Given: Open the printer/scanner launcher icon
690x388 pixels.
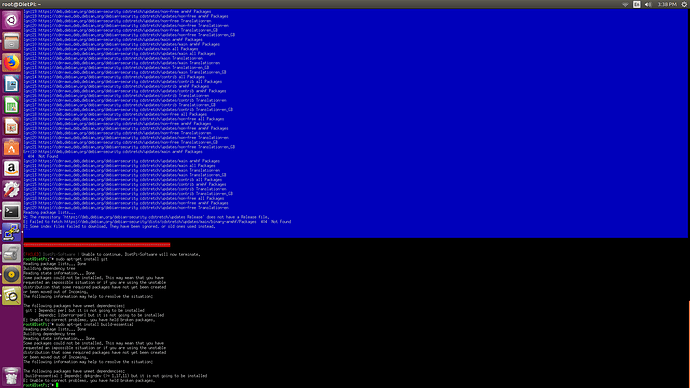Looking at the screenshot, I should pos(11,253).
